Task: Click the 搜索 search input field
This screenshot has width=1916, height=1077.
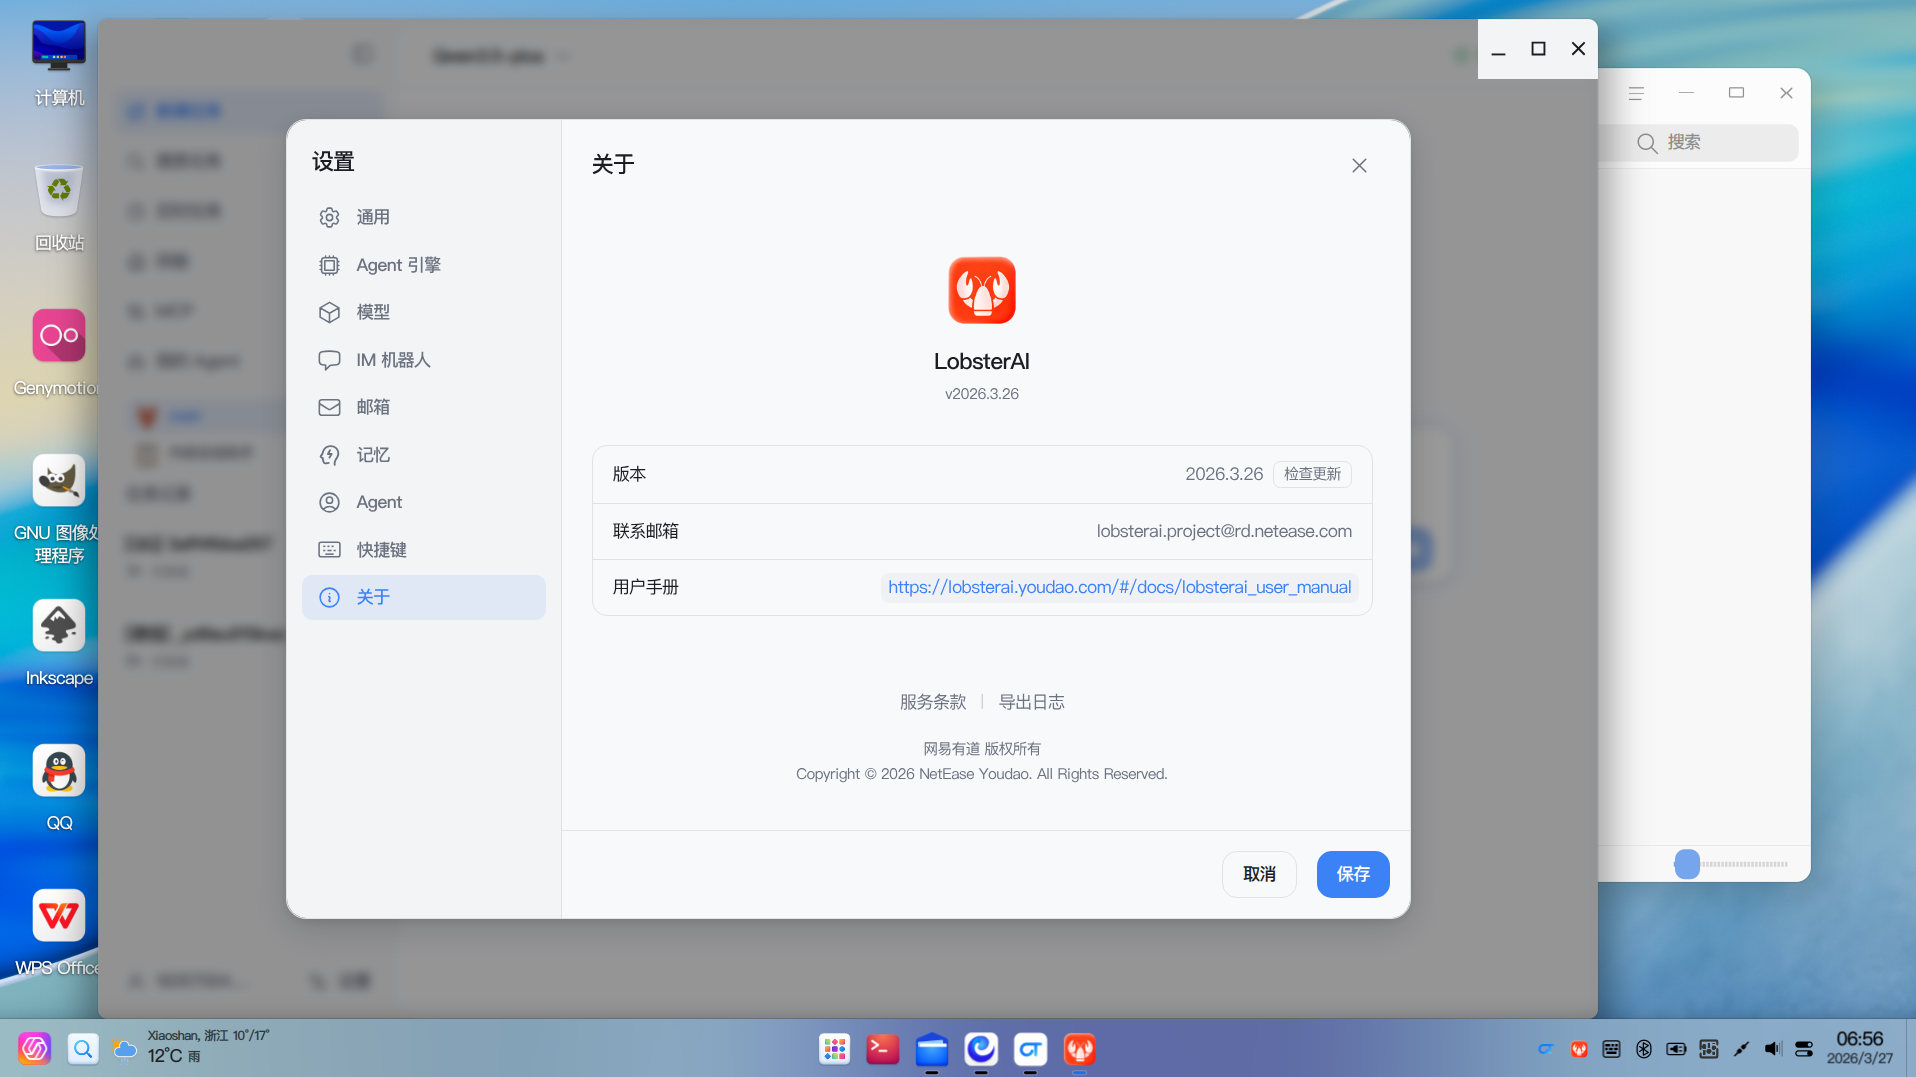Action: click(x=1700, y=143)
